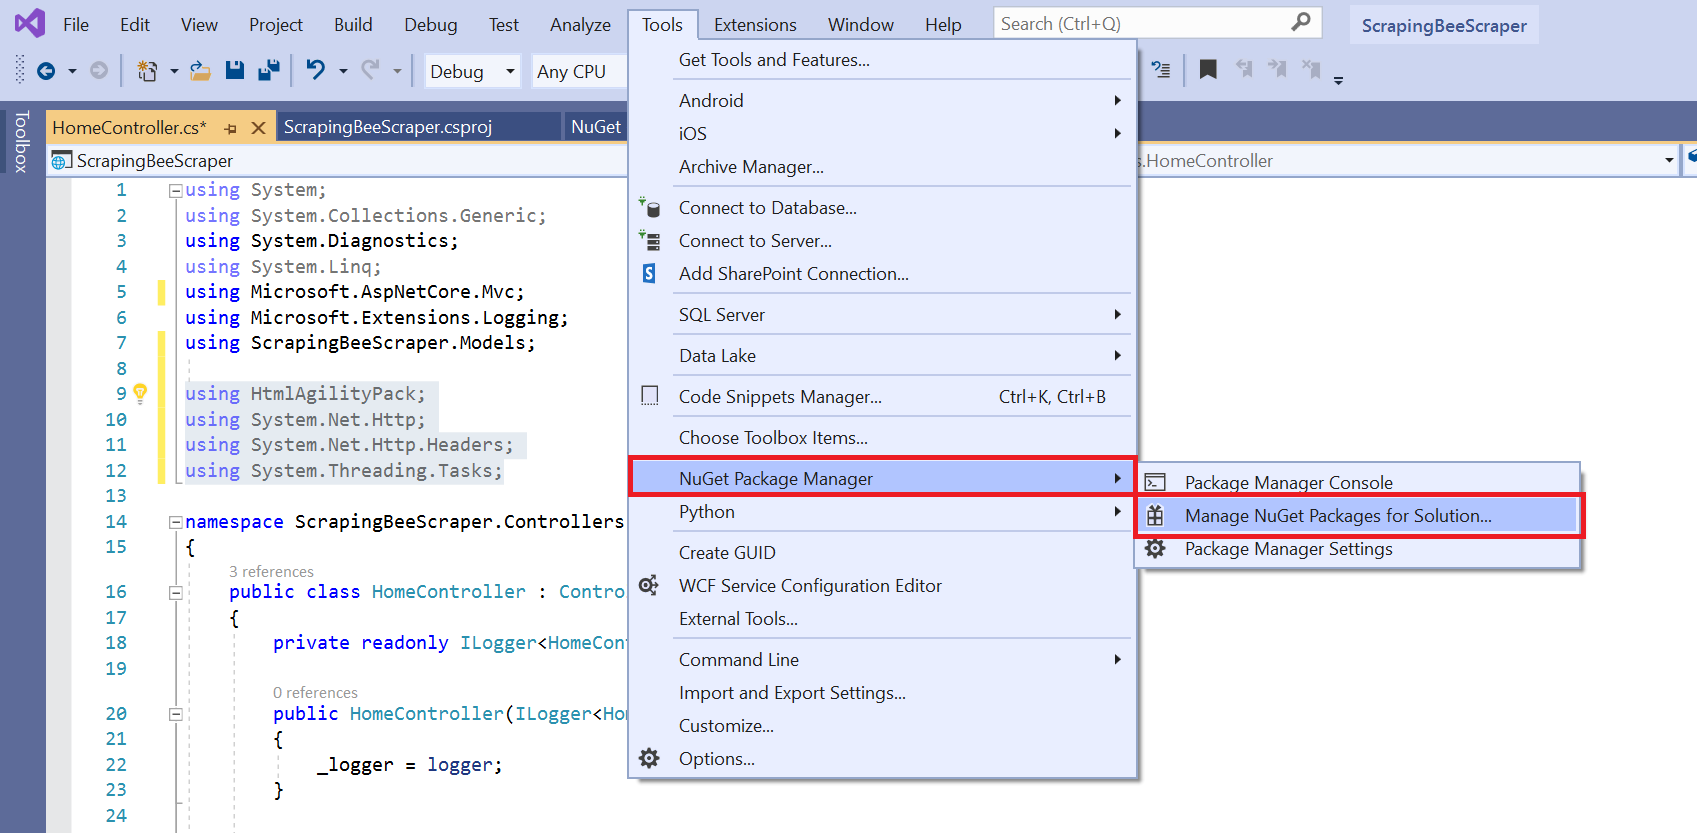
Task: Open Package Manager Console
Action: (1358, 483)
